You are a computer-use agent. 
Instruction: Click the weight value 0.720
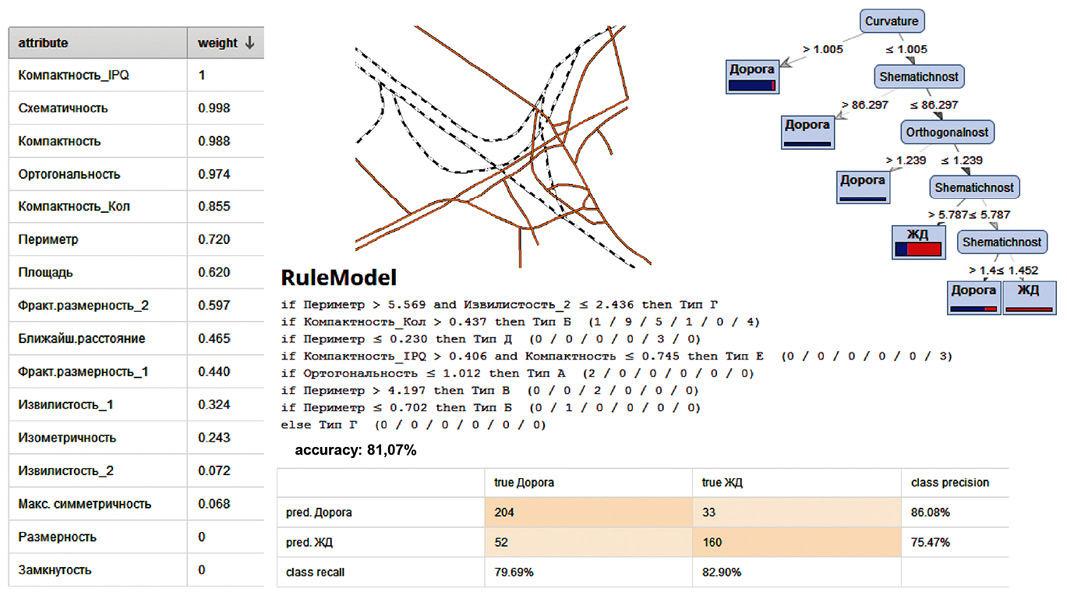click(x=214, y=239)
